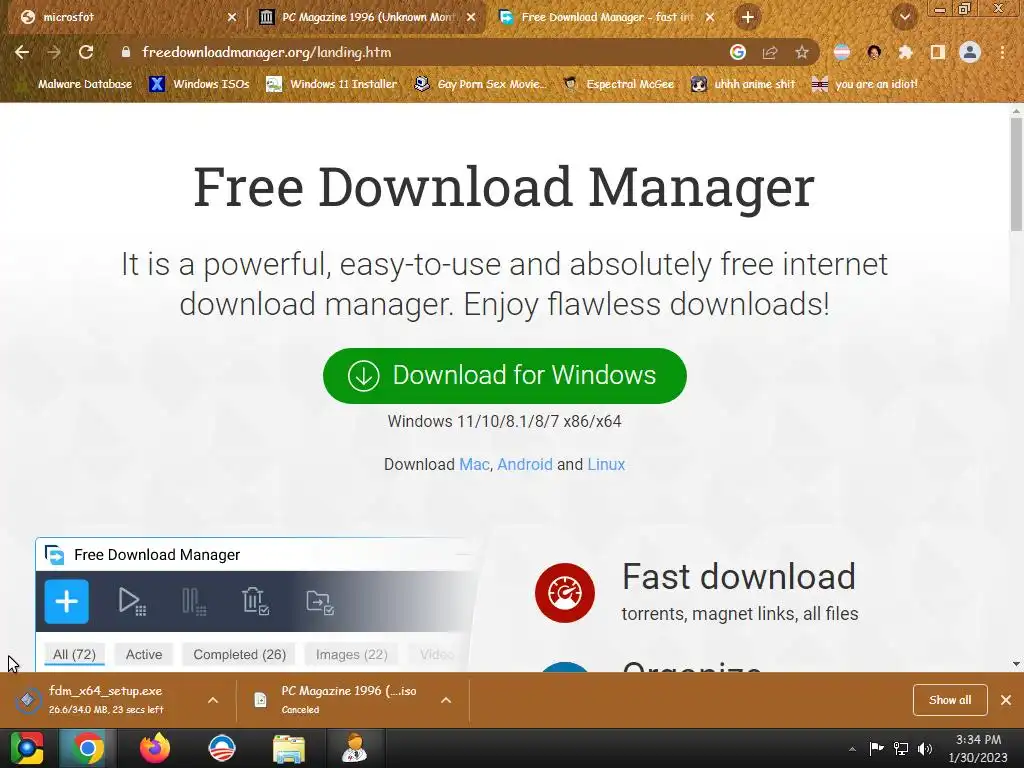The width and height of the screenshot is (1024, 768).
Task: Select the Completed (26) filter tab
Action: (x=240, y=654)
